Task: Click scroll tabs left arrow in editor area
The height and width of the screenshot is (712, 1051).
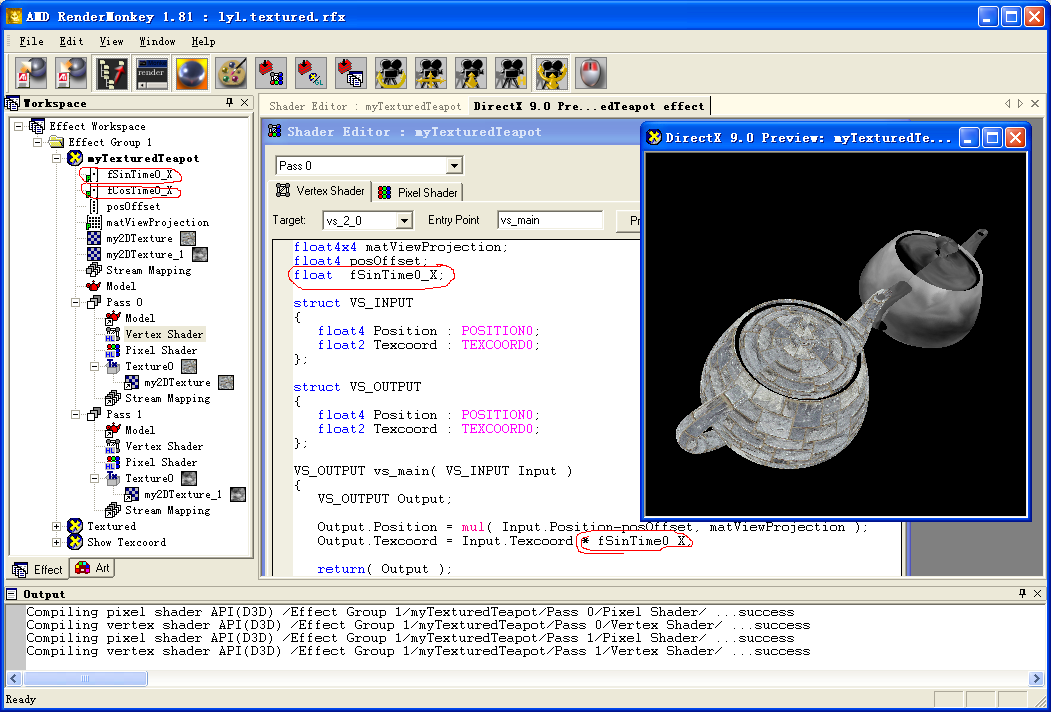Action: 1007,104
